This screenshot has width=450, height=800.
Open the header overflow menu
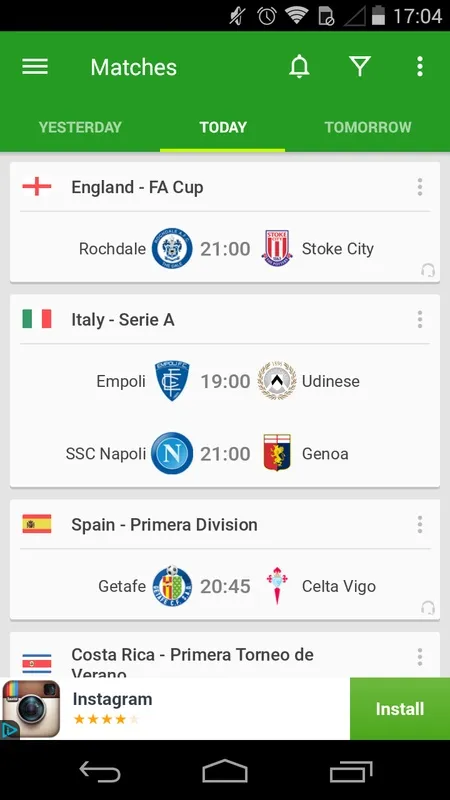tap(419, 67)
